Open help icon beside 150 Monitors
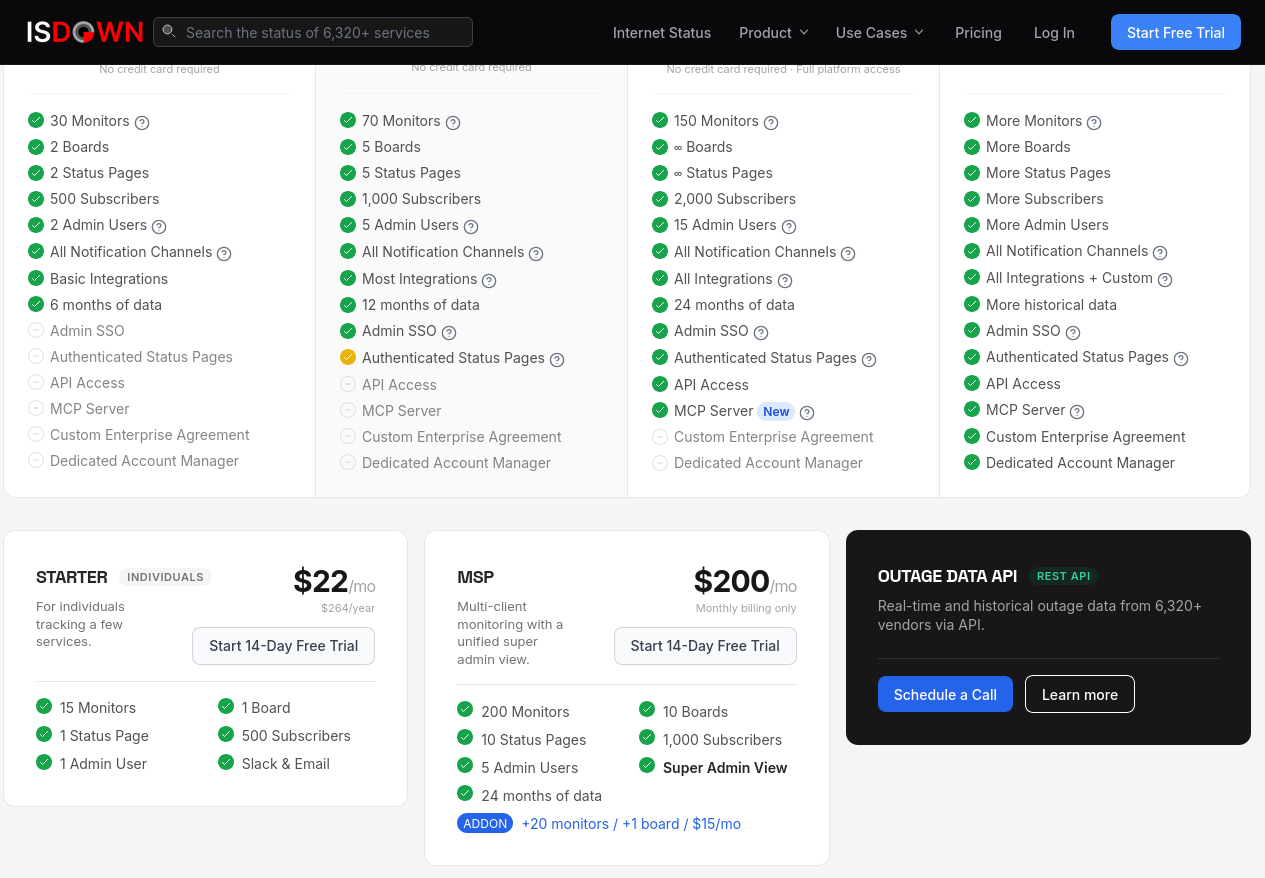The image size is (1265, 878). coord(771,122)
